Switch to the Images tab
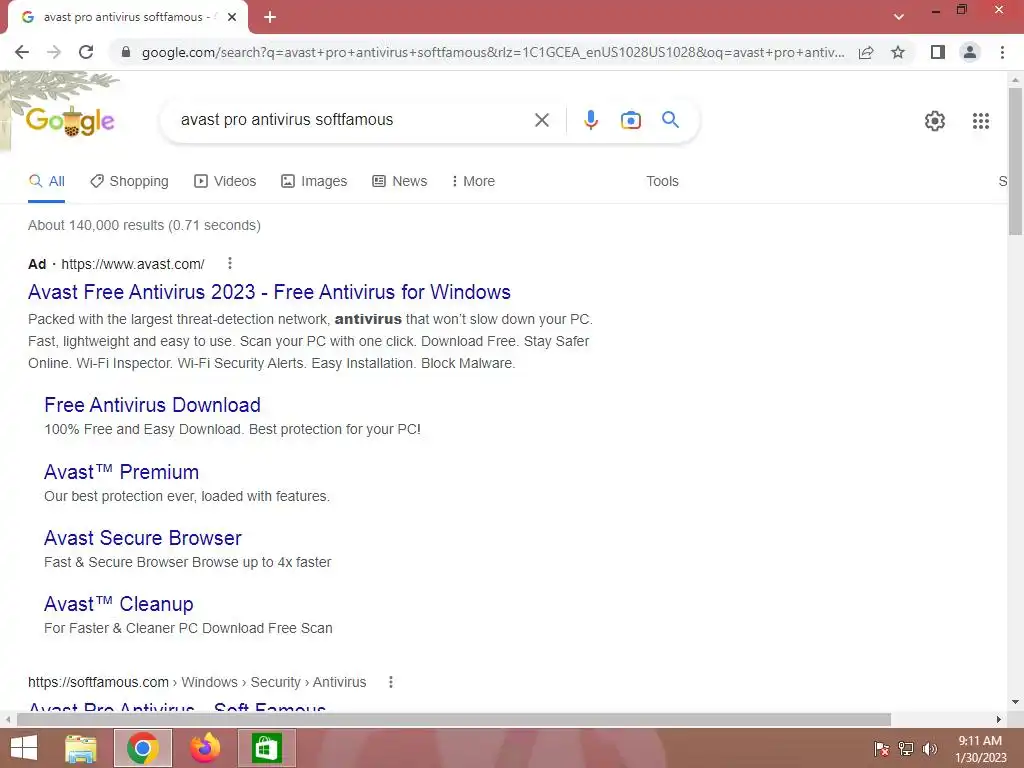The height and width of the screenshot is (768, 1024). pyautogui.click(x=314, y=182)
